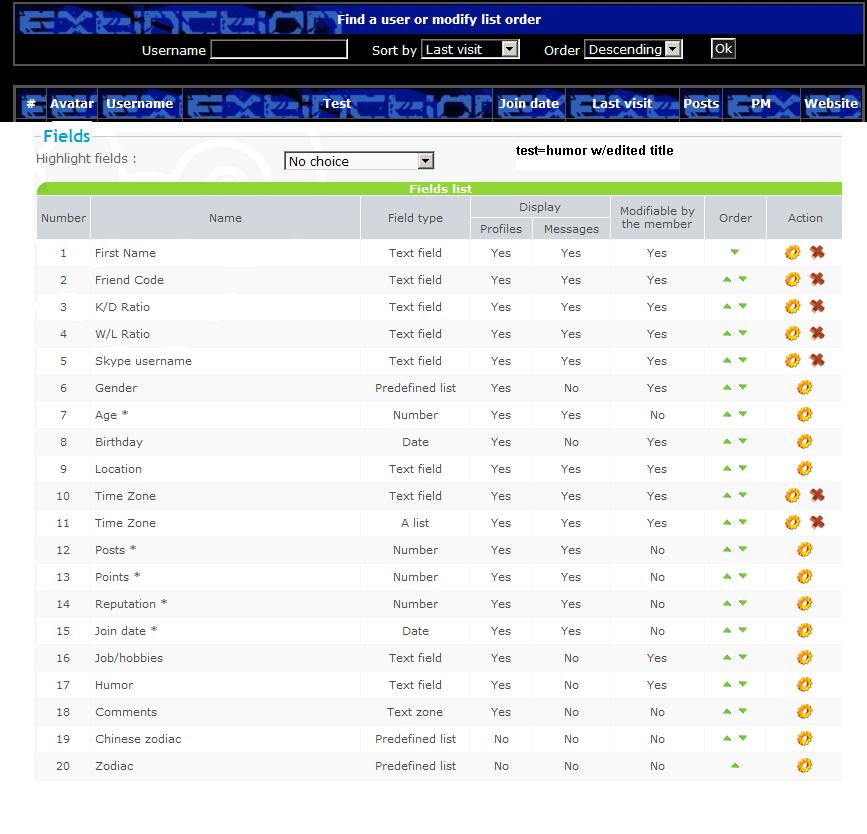Screen dimensions: 867x834
Task: Move Points field up
Action: click(x=727, y=577)
